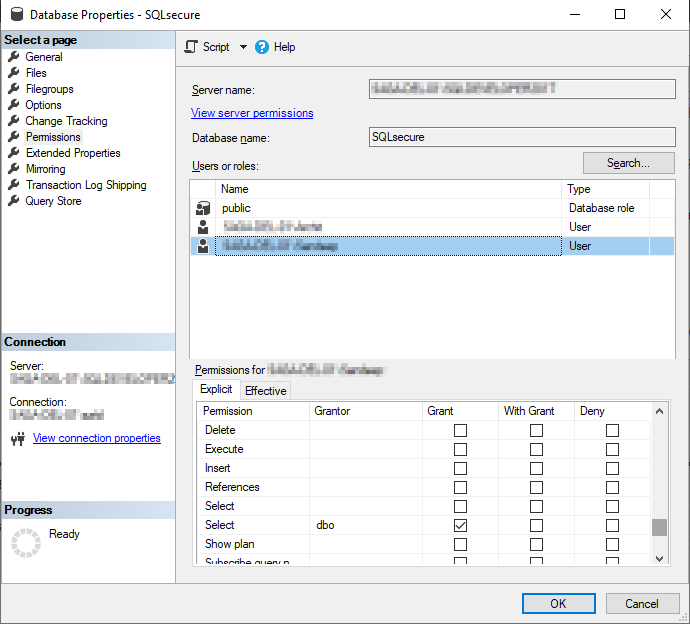Click the Help toolbar label
The image size is (690, 624).
[x=284, y=47]
